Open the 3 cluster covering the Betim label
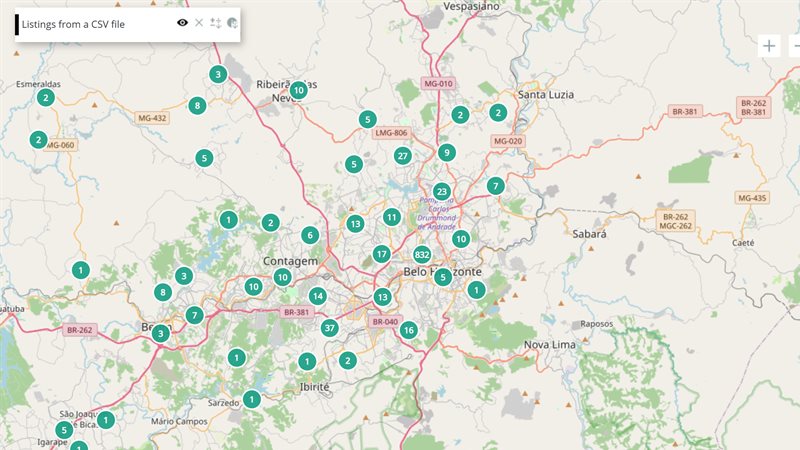Screen dimensions: 800x450 pos(161,334)
